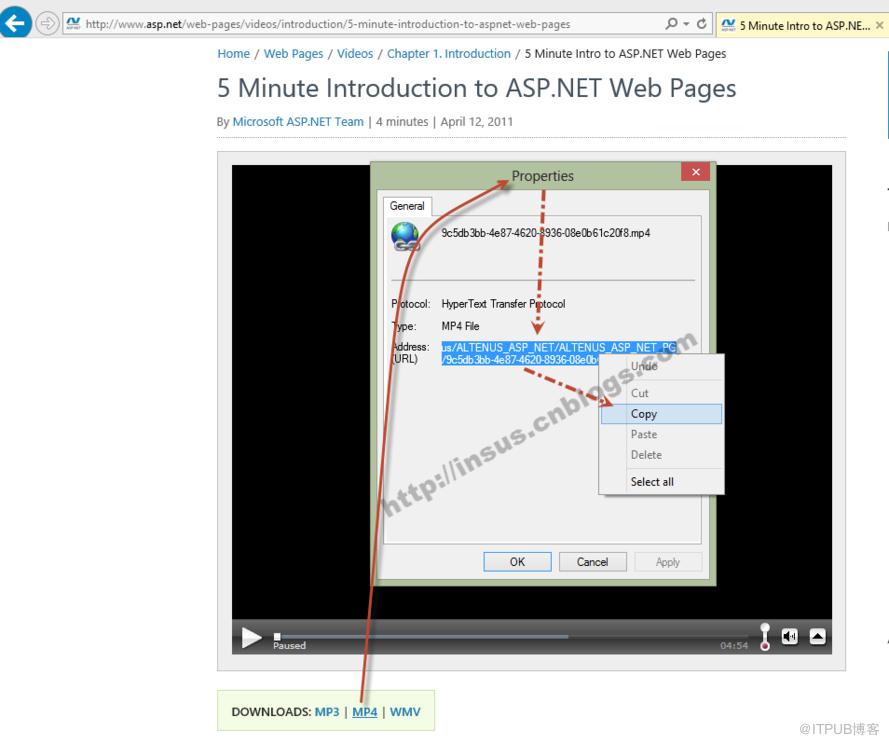Open the Home breadcrumb link
Image resolution: width=889 pixels, height=744 pixels.
234,54
